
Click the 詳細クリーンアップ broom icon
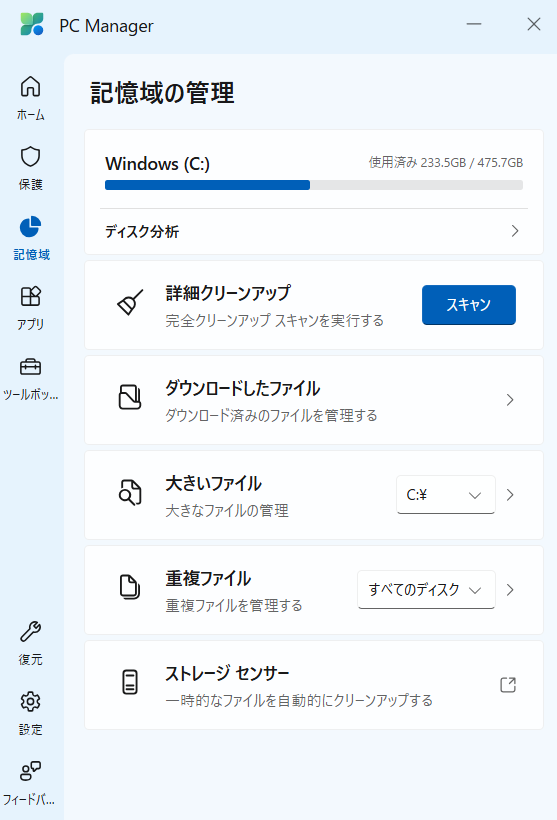click(130, 302)
